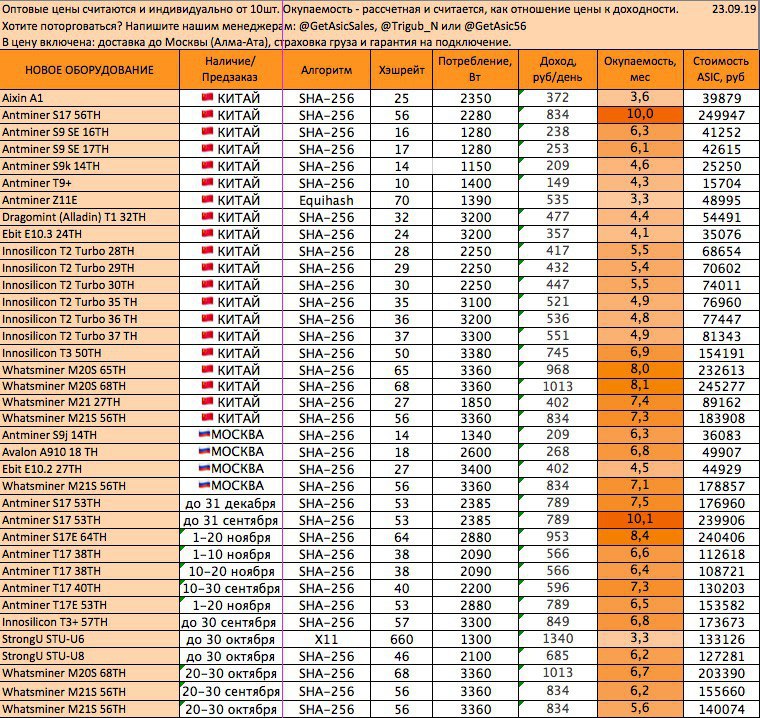The image size is (760, 718).
Task: Click the light '3,6' payback cell
Action: pos(640,97)
